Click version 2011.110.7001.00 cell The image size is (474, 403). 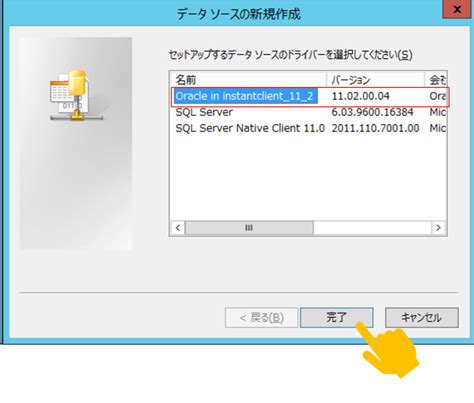pyautogui.click(x=375, y=128)
